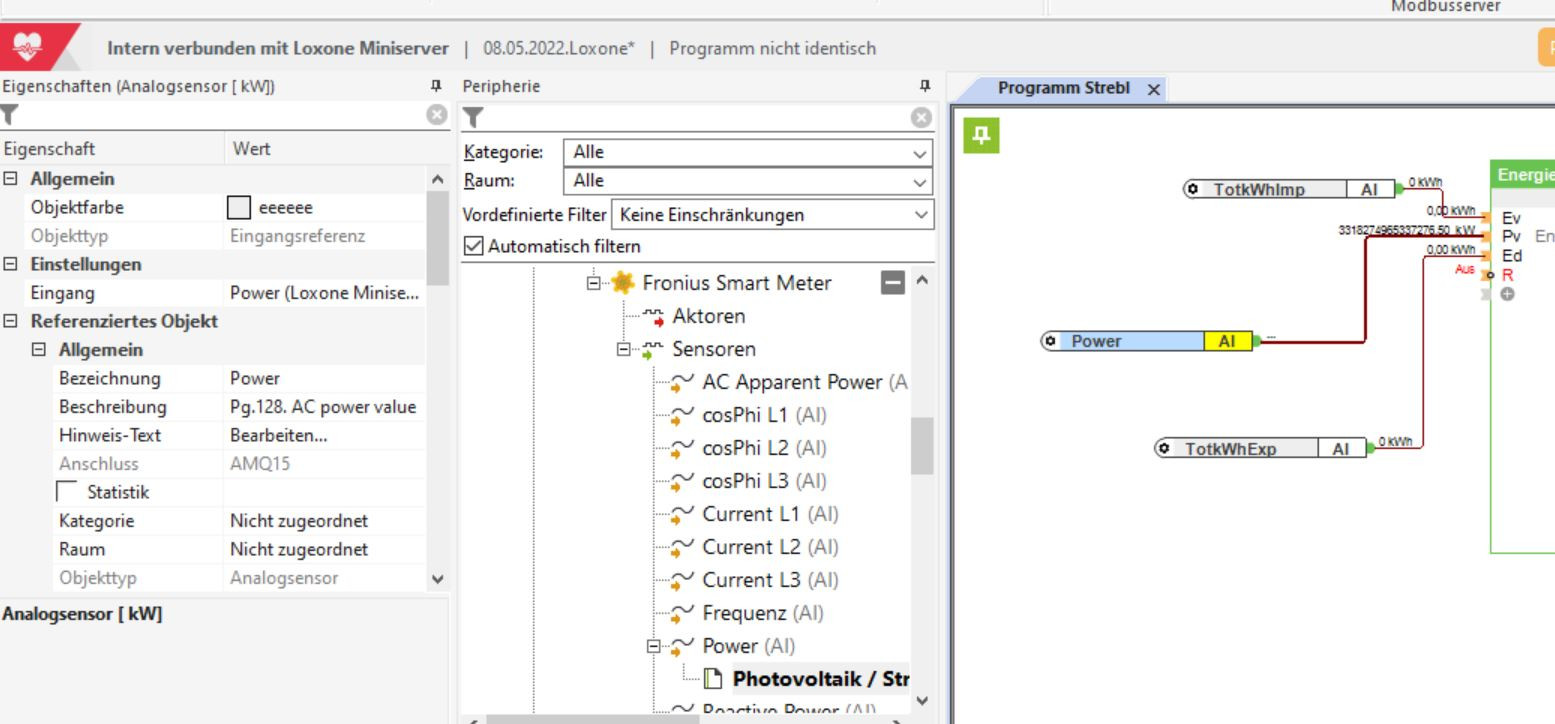Collapse the Fronius Smart Meter tree node

(594, 283)
